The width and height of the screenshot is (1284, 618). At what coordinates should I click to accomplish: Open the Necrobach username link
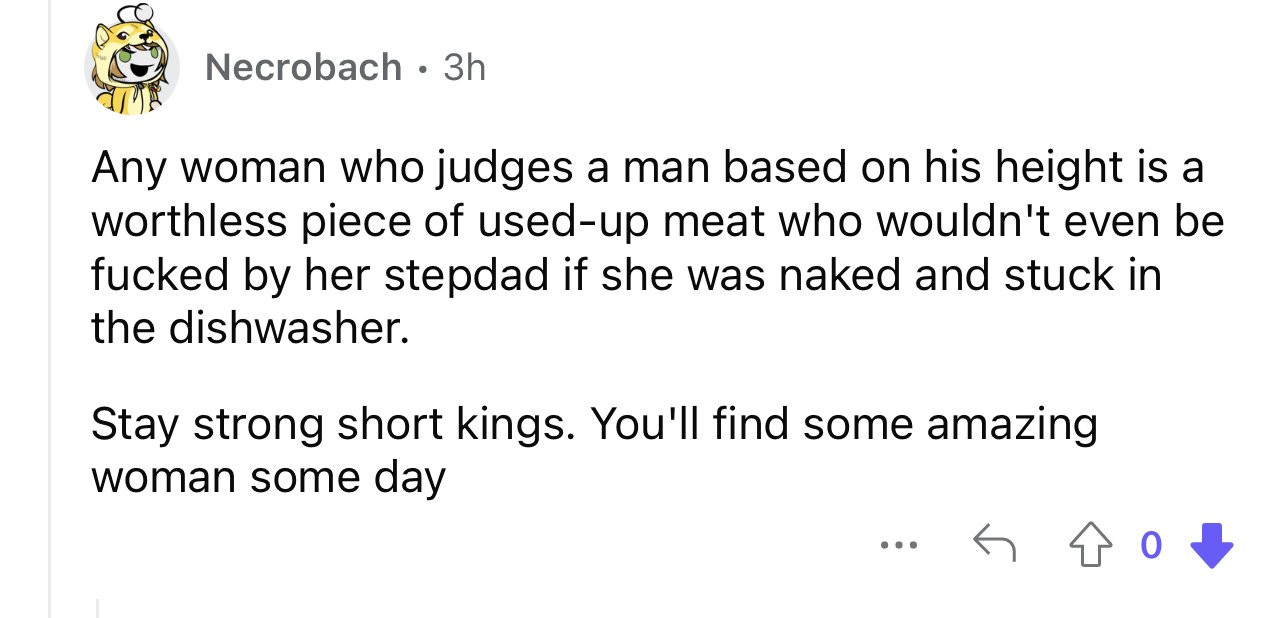click(303, 67)
